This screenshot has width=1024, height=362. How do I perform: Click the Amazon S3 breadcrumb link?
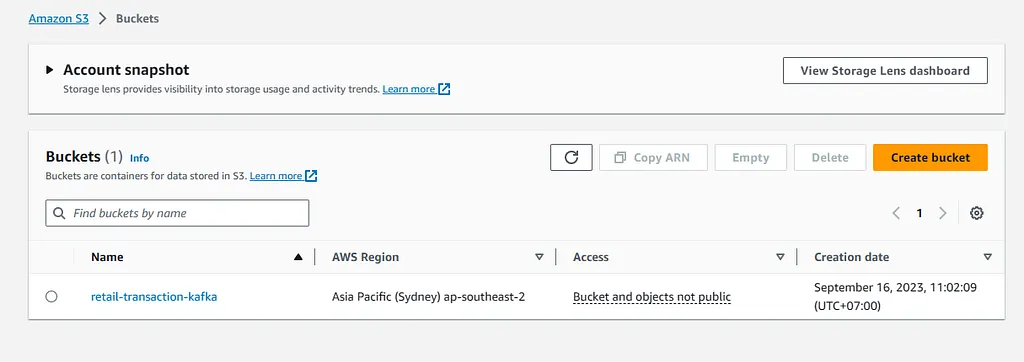(x=59, y=18)
